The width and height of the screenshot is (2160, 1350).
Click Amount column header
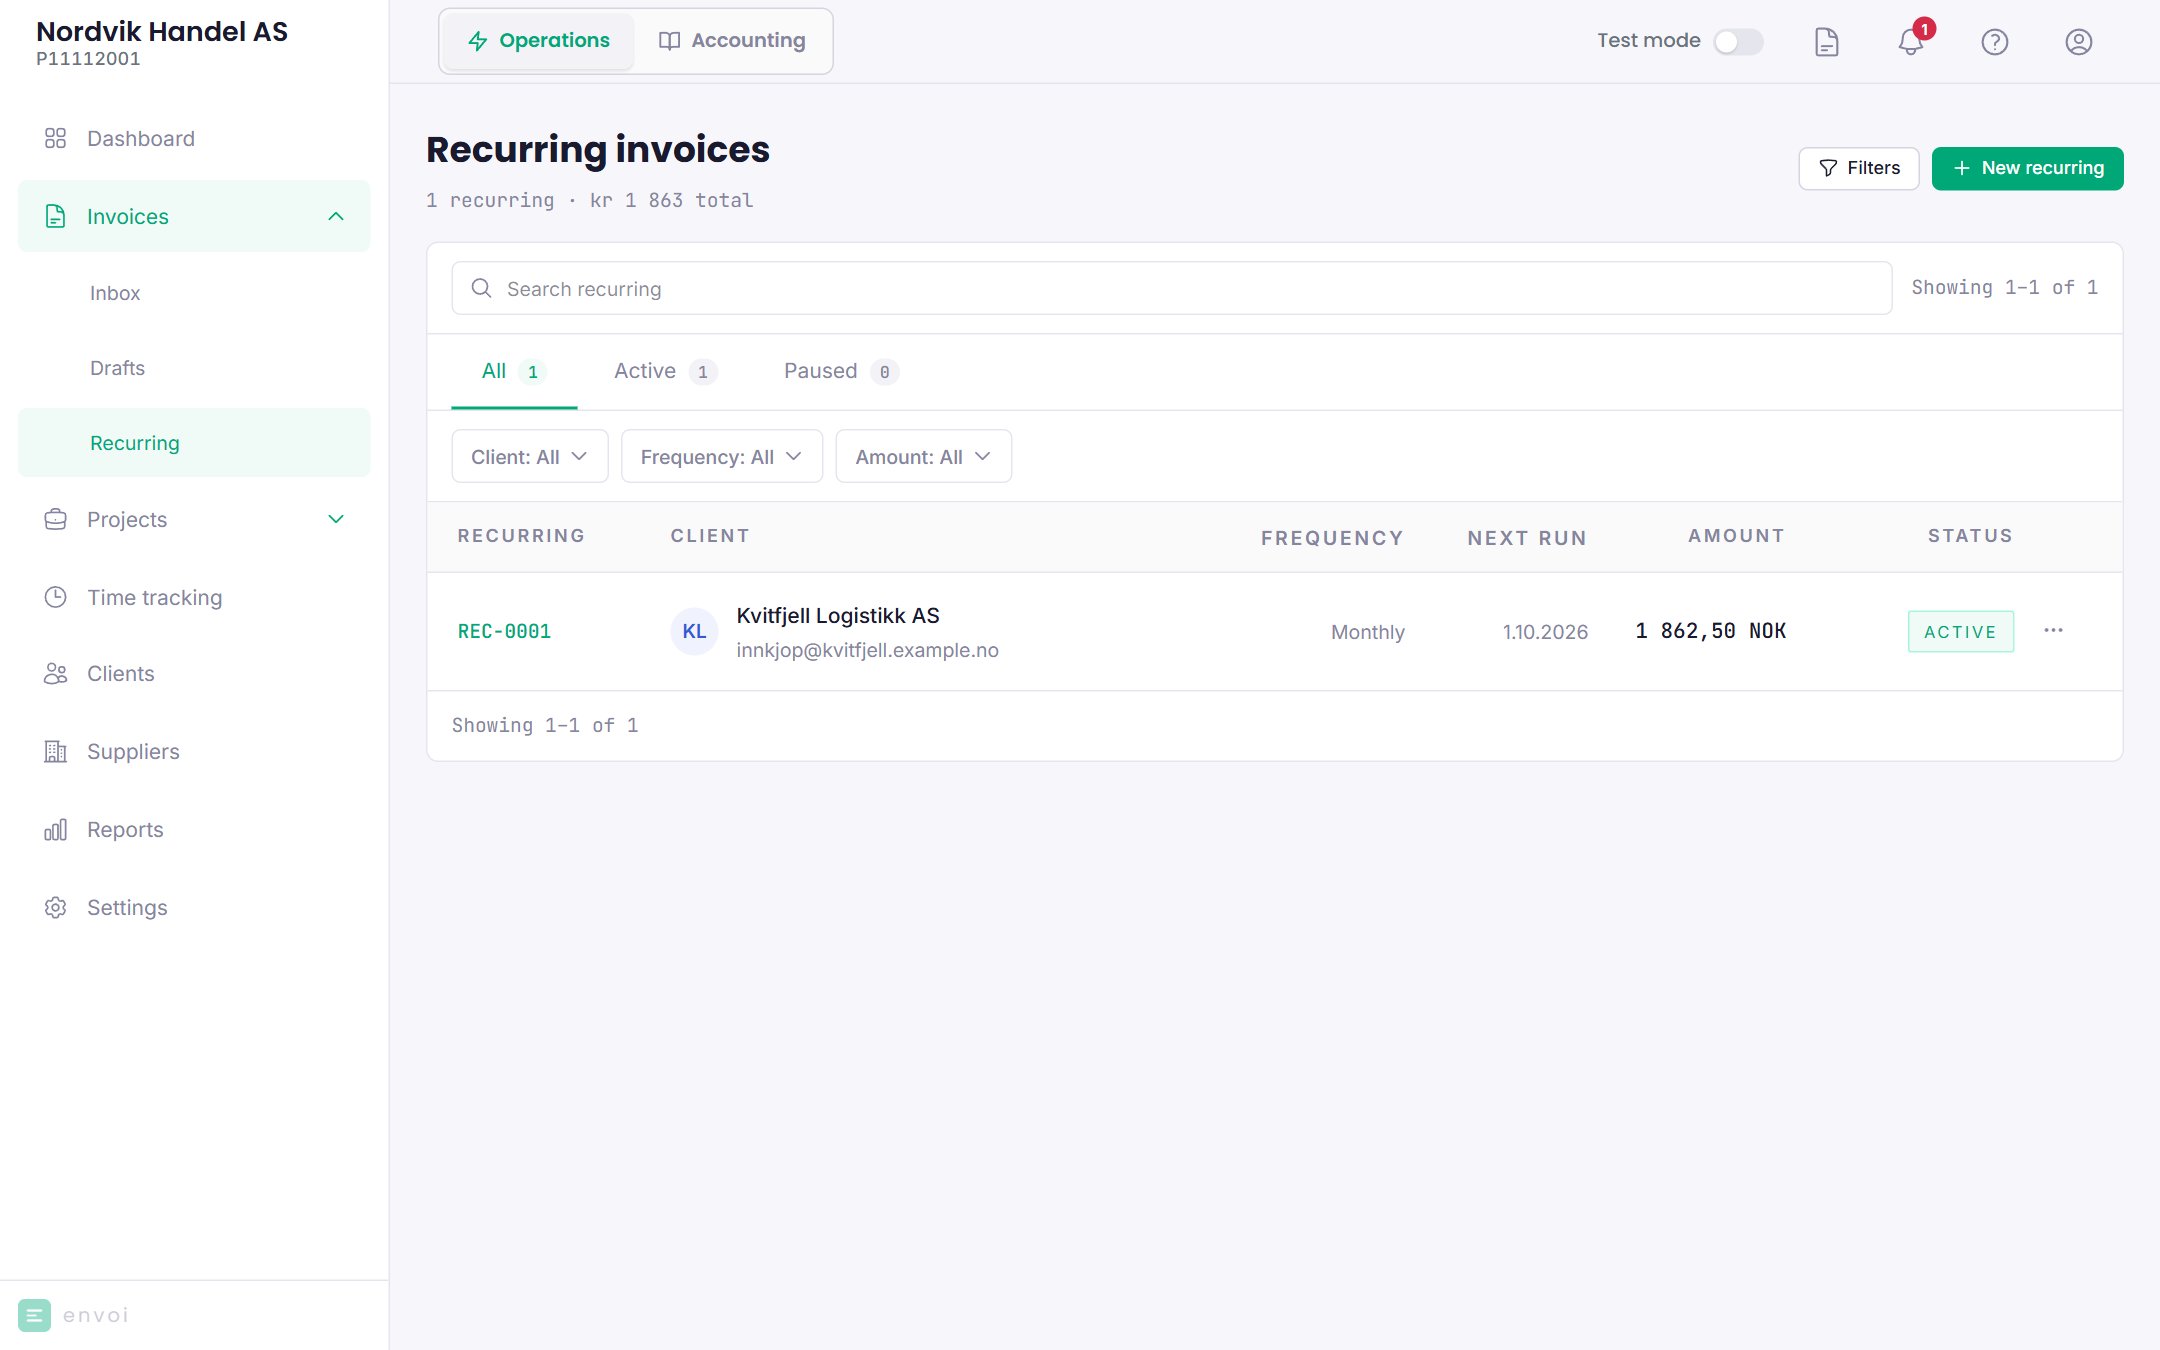pos(1736,536)
